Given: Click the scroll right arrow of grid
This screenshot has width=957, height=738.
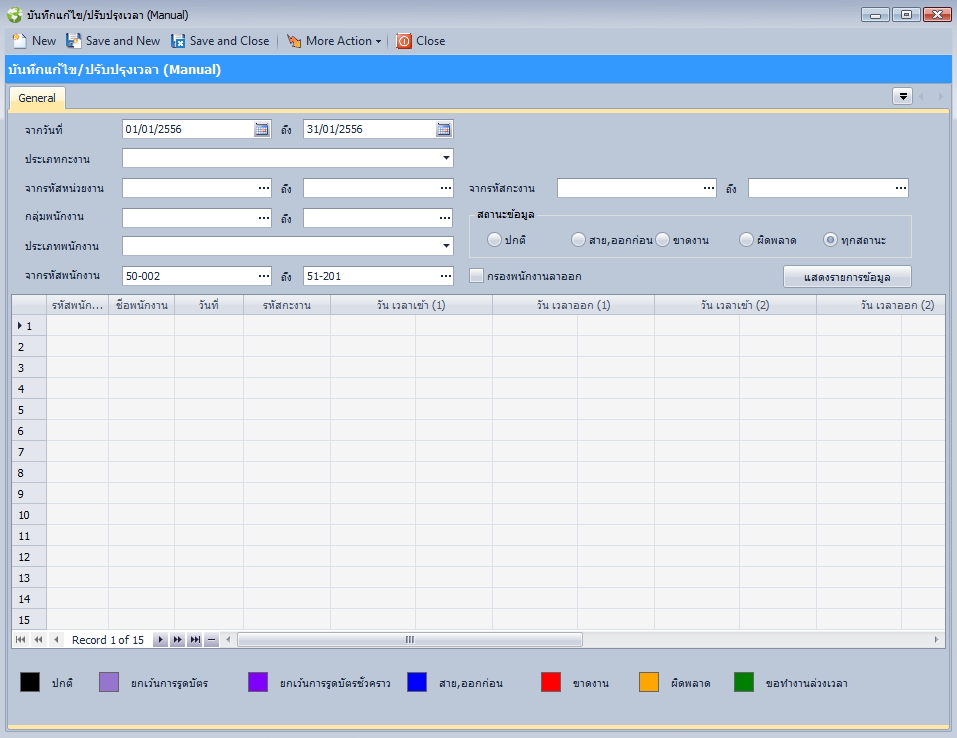Looking at the screenshot, I should pos(936,640).
